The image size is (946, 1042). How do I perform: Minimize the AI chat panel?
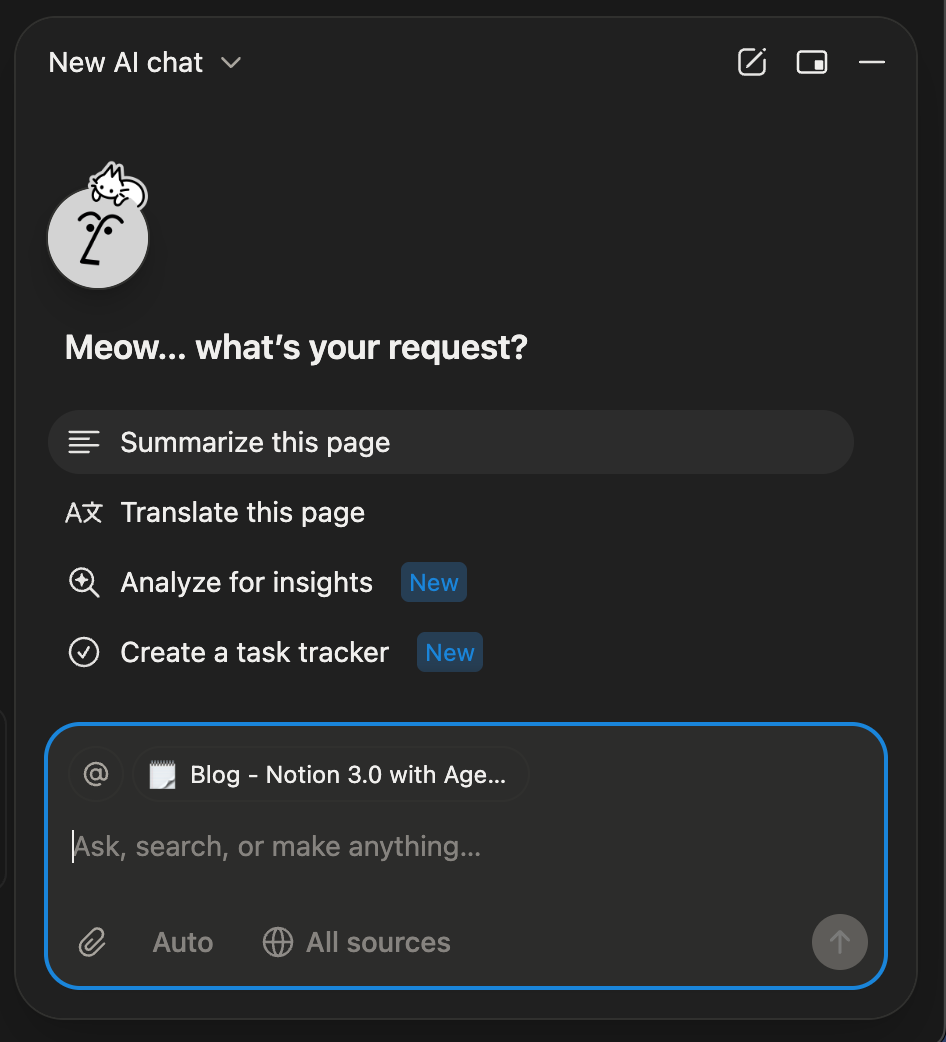pyautogui.click(x=872, y=63)
